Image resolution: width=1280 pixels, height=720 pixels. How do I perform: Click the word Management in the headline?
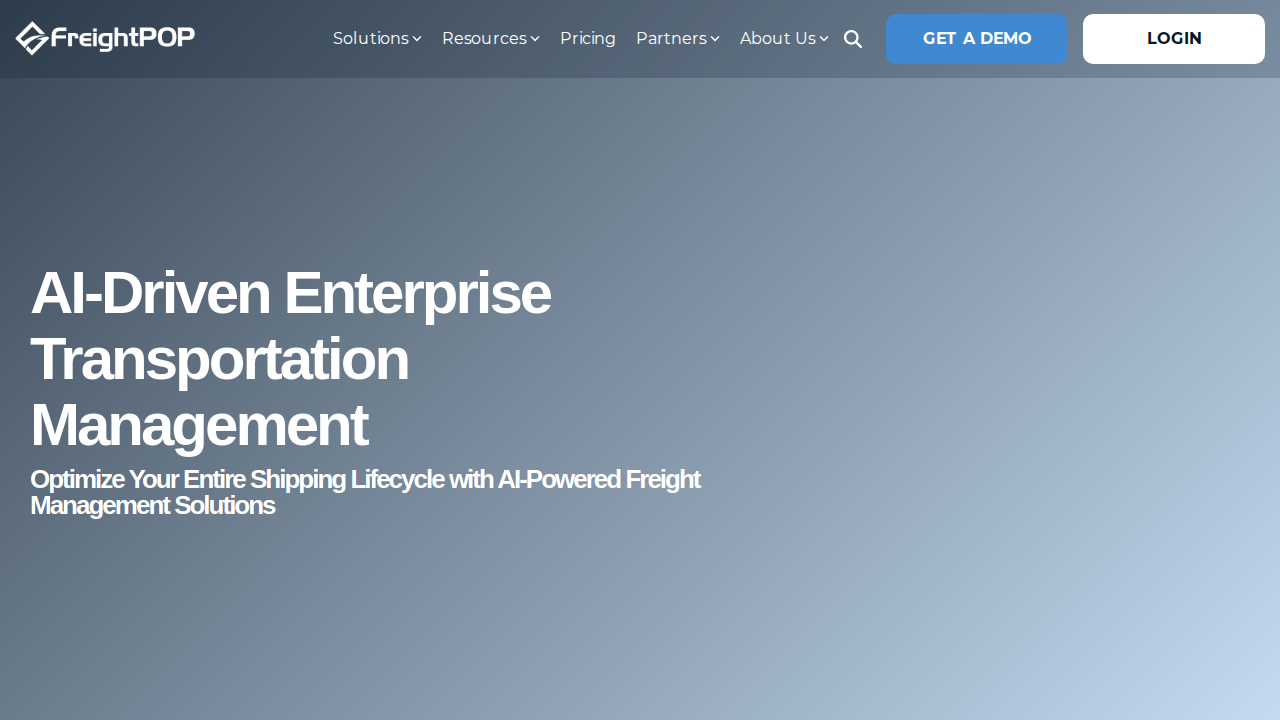coord(199,426)
